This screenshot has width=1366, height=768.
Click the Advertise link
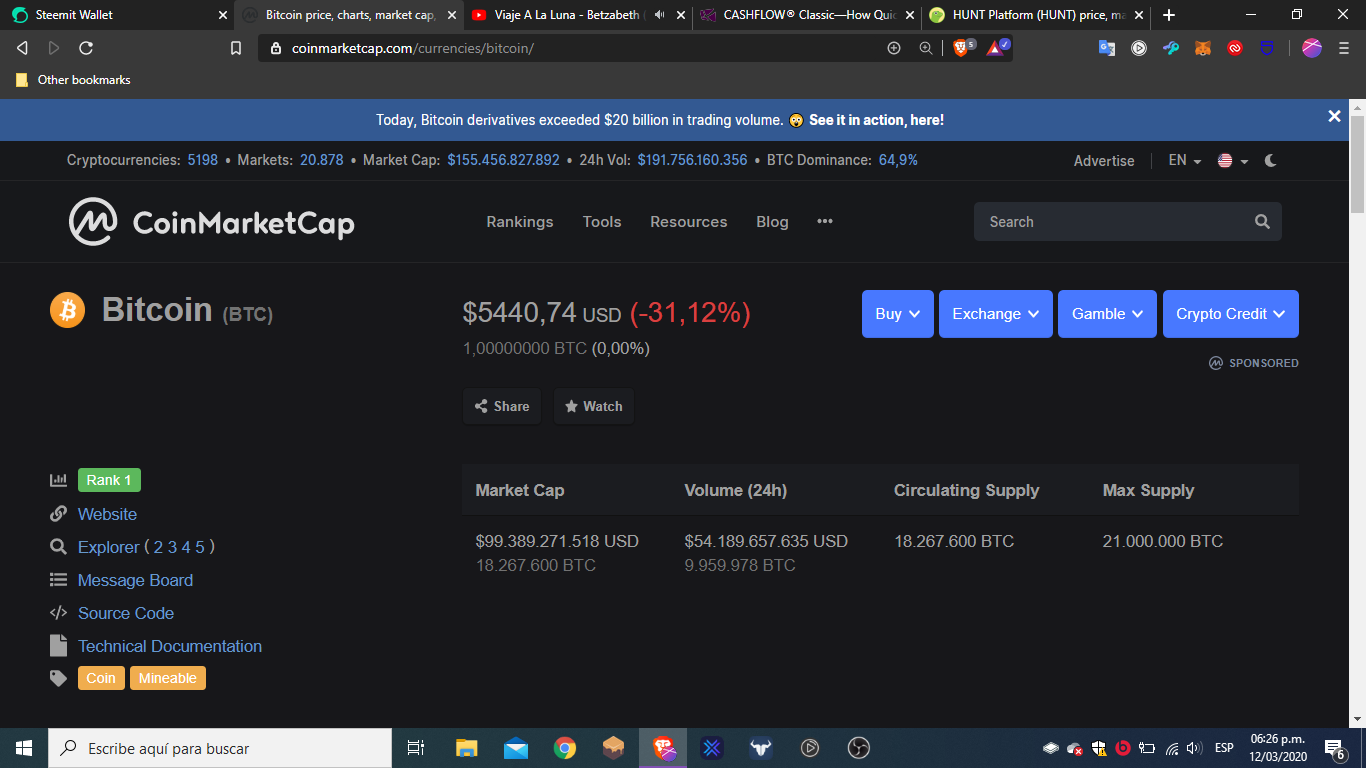tap(1104, 160)
